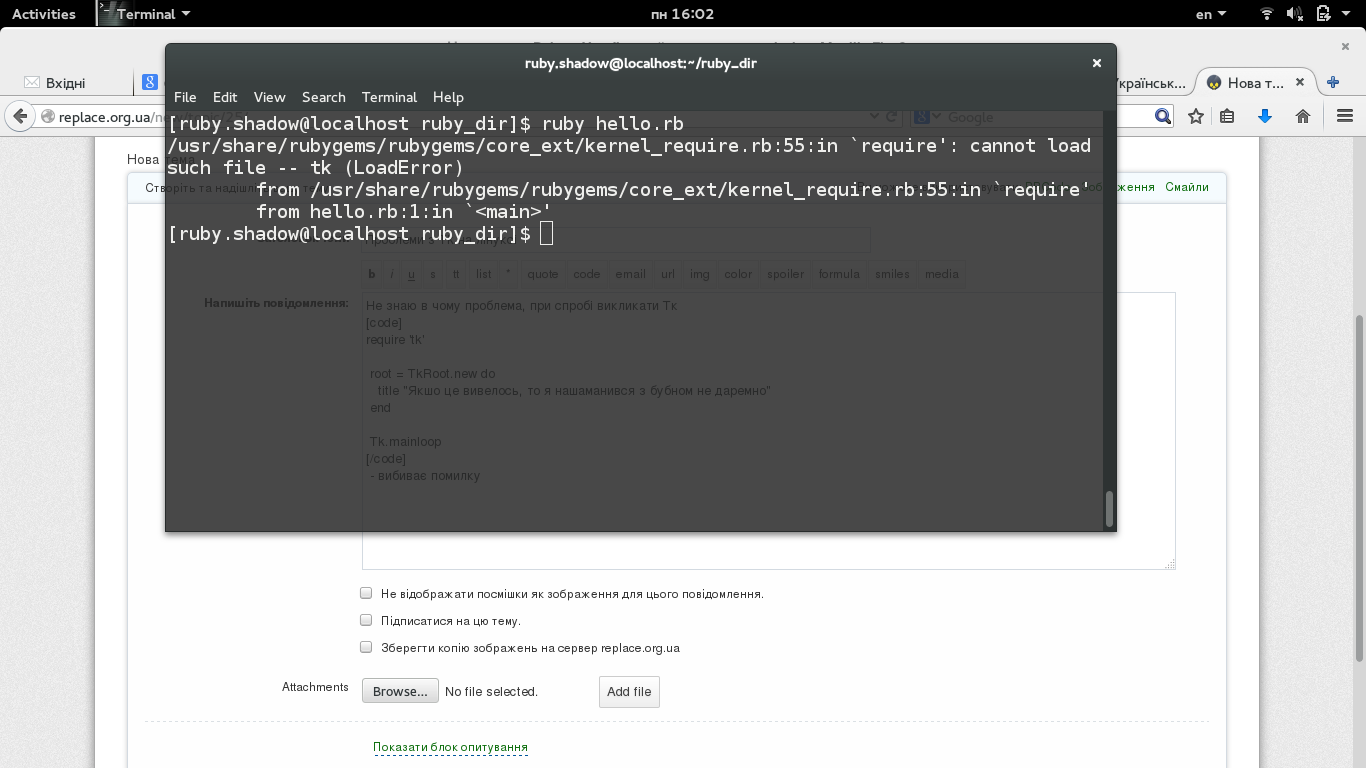Image resolution: width=1366 pixels, height=768 pixels.
Task: Click the bookmark star icon
Action: [x=1196, y=117]
